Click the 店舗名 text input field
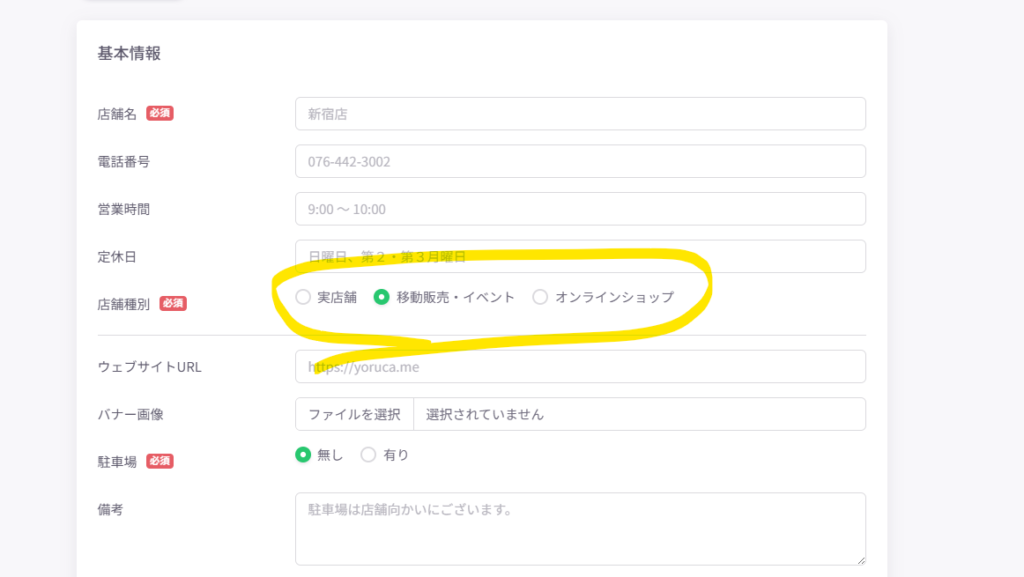This screenshot has width=1024, height=577. [580, 114]
